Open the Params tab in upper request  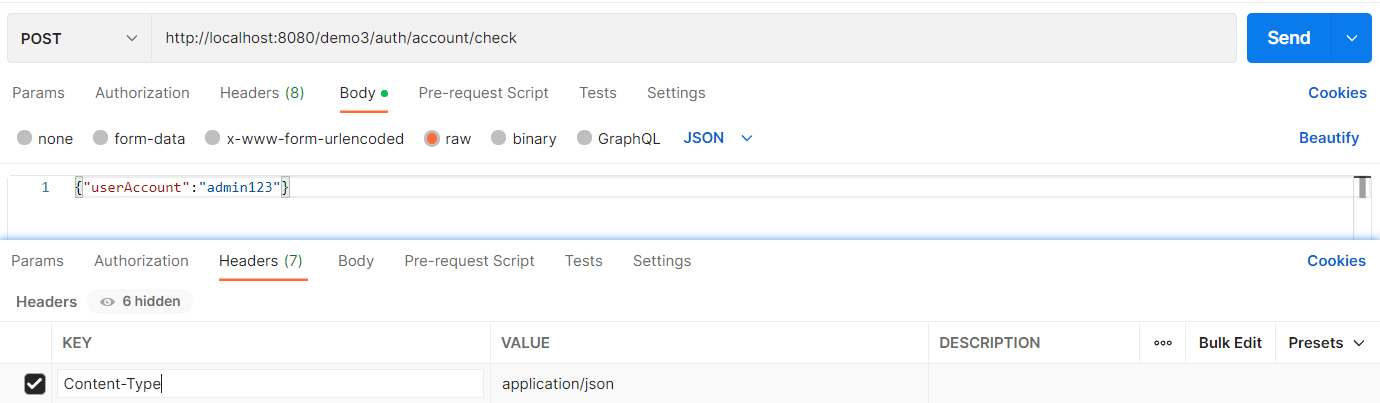point(38,93)
